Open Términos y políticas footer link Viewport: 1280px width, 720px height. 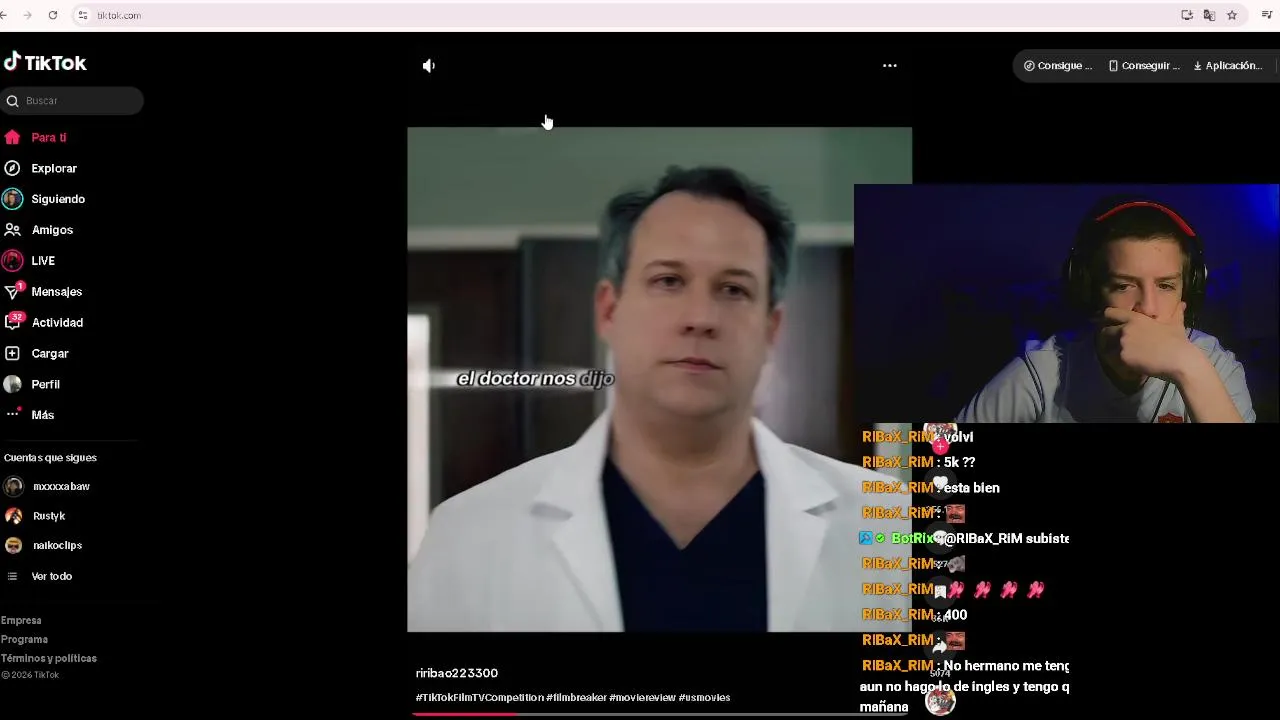point(49,659)
